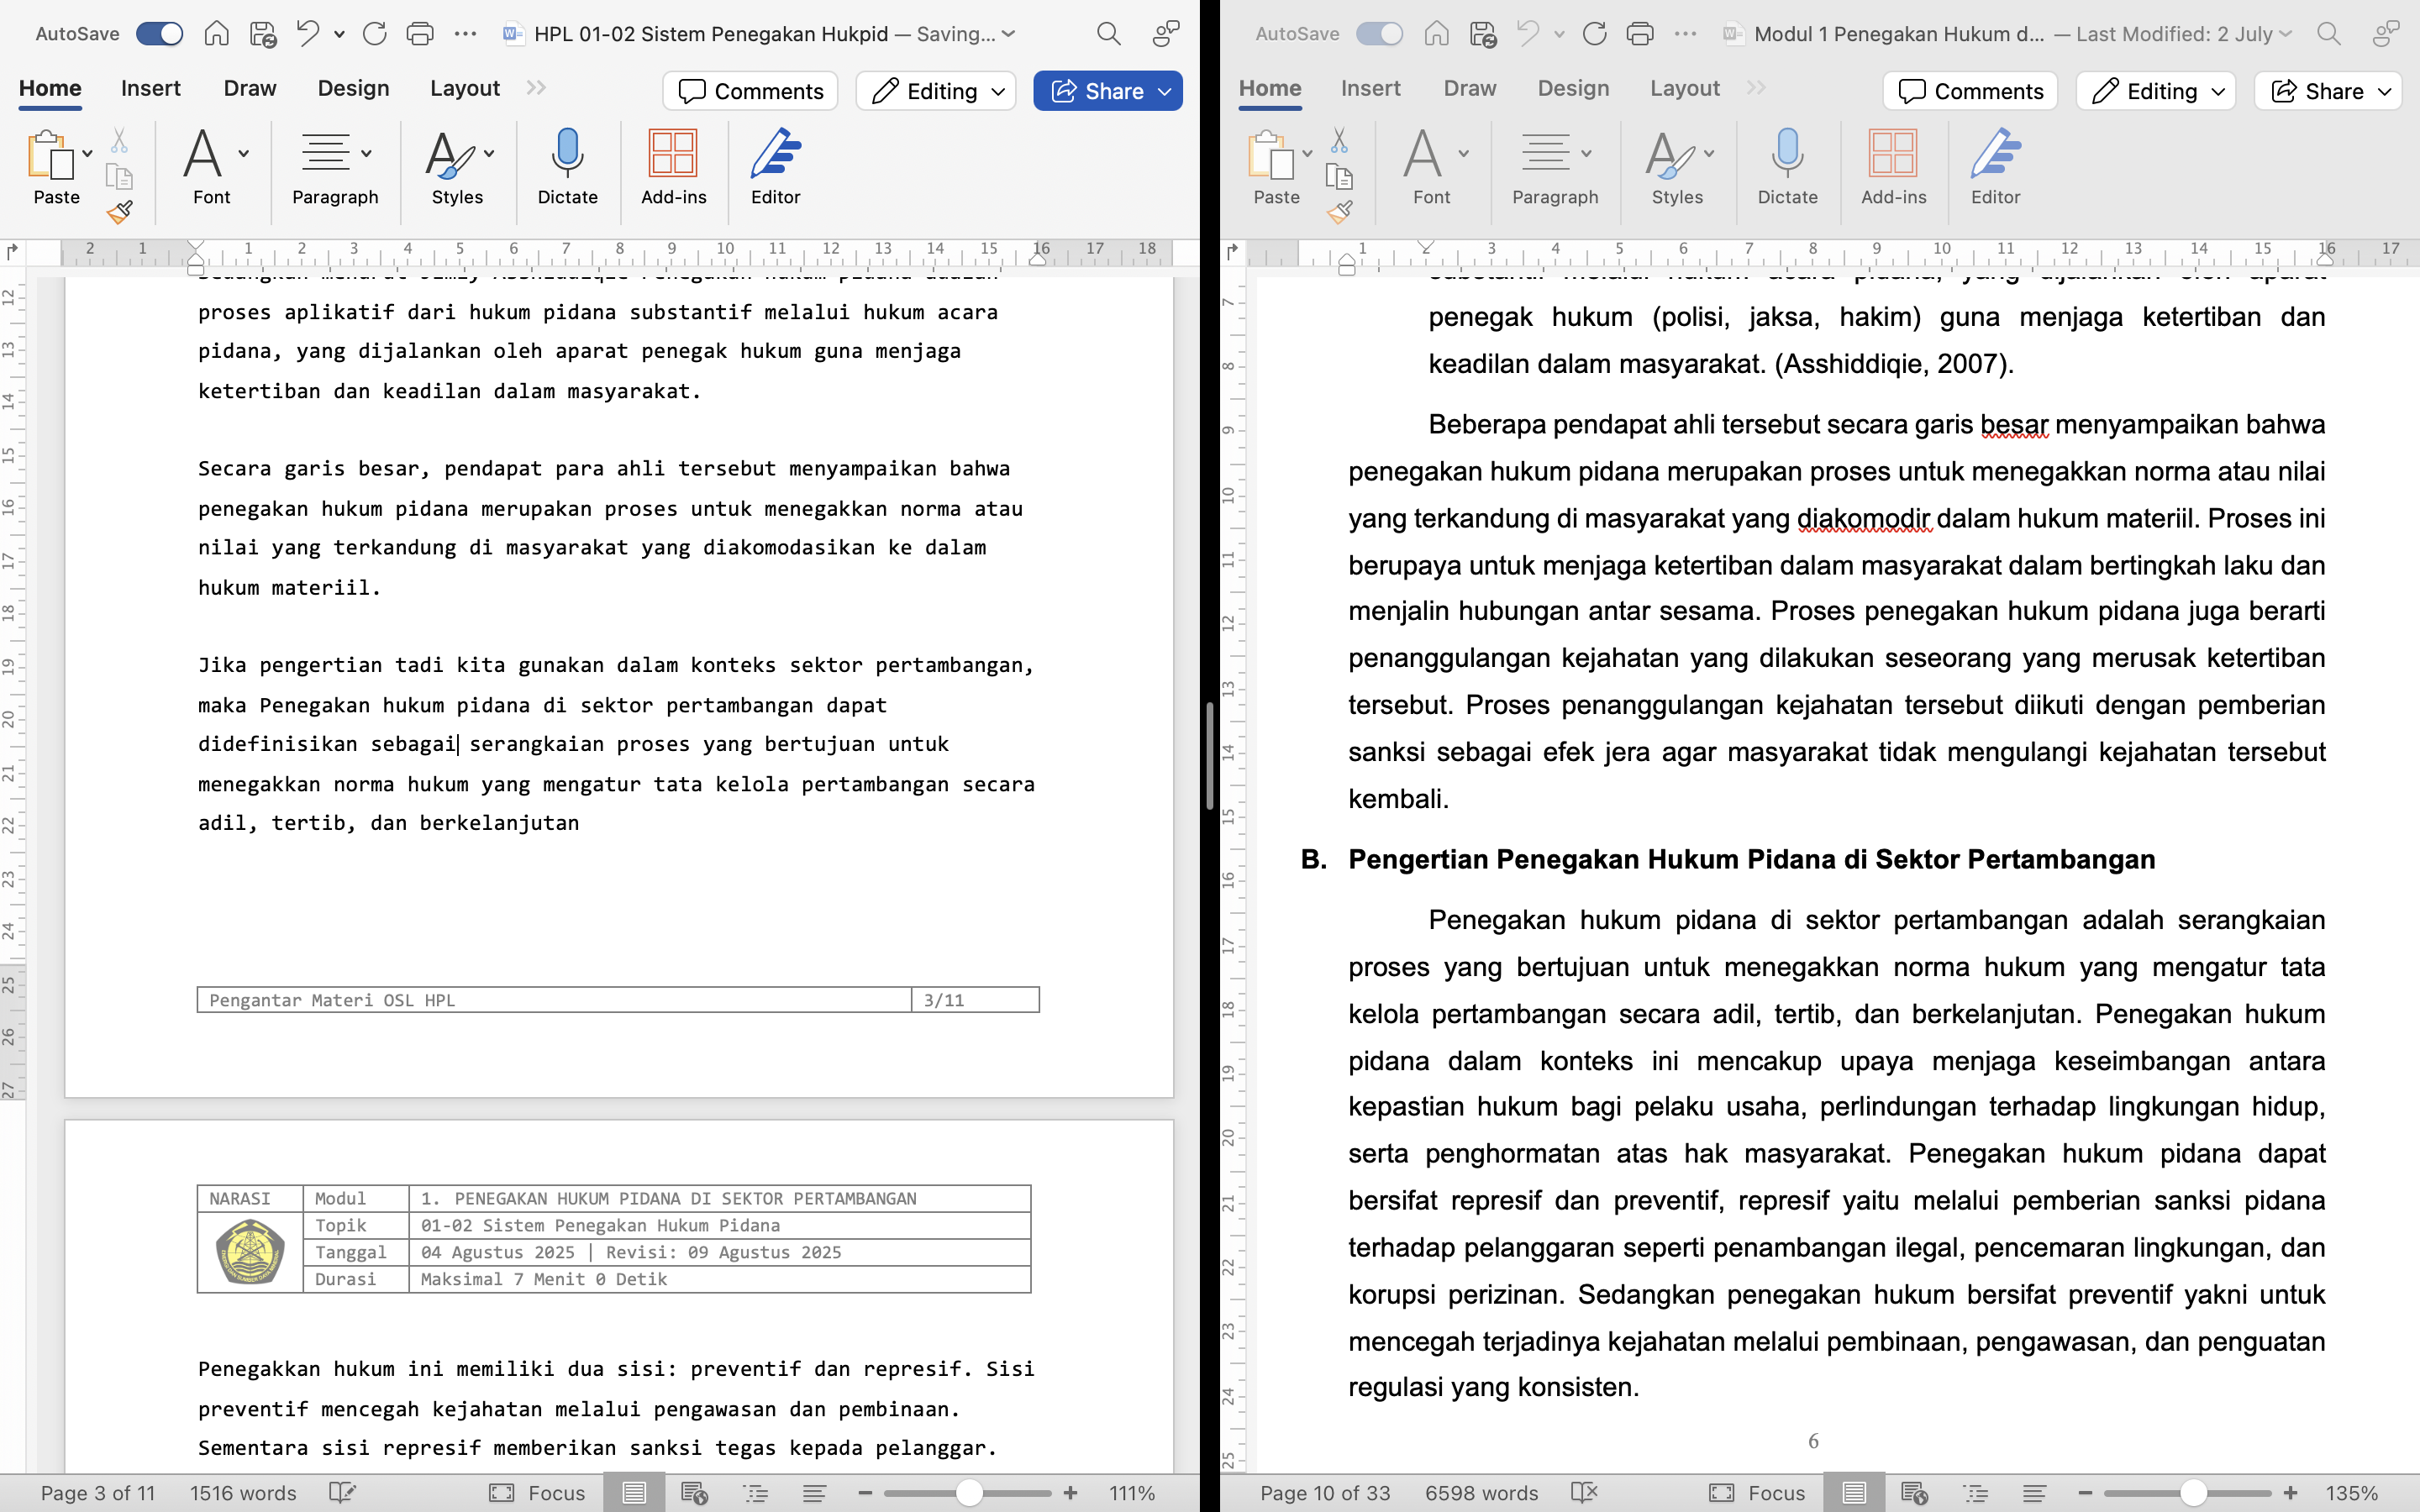Switch to Insert tab in left window
2420x1512 pixels.
pyautogui.click(x=150, y=88)
